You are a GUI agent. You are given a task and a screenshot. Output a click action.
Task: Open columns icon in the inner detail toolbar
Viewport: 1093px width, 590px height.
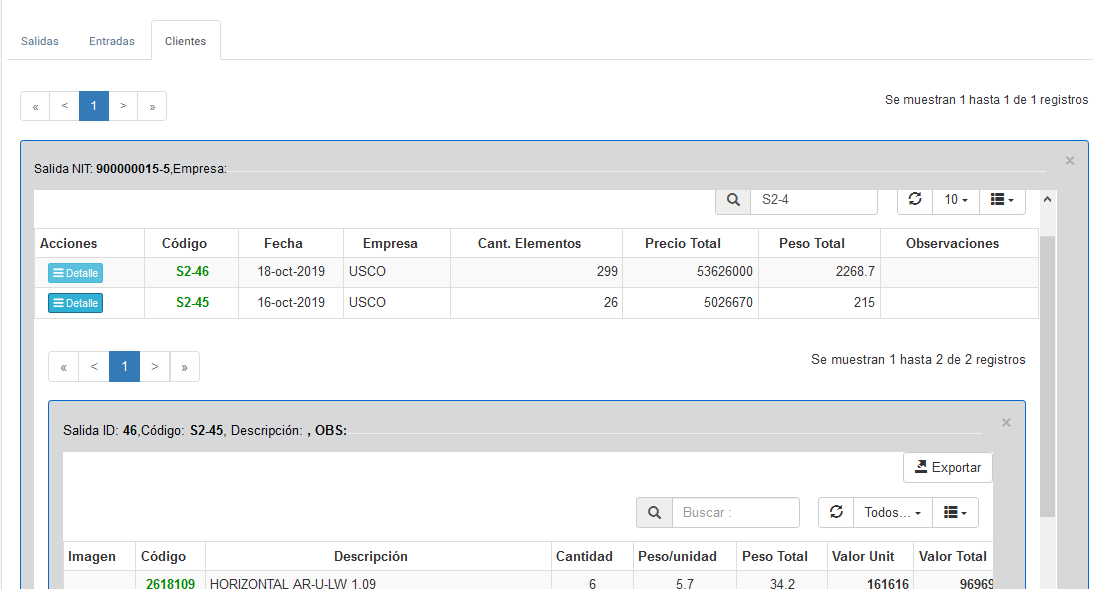[x=955, y=512]
